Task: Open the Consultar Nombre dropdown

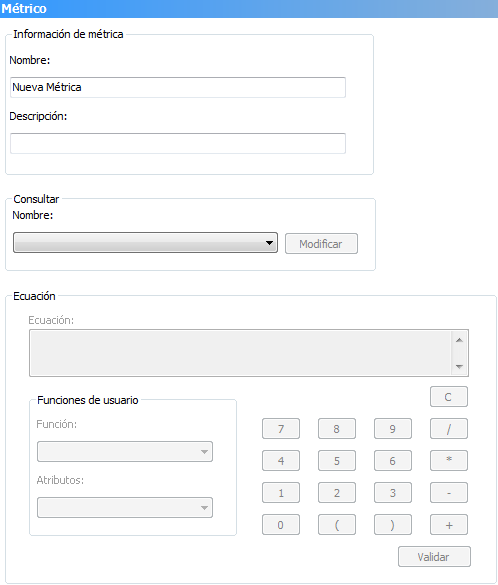Action: [145, 243]
